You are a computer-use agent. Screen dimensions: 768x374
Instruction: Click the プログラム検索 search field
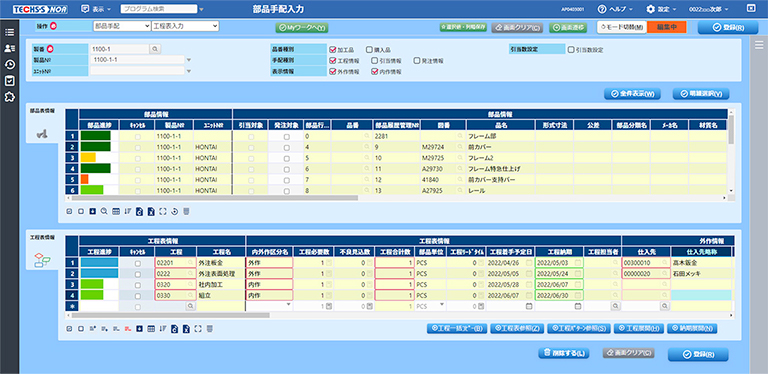[x=159, y=9]
